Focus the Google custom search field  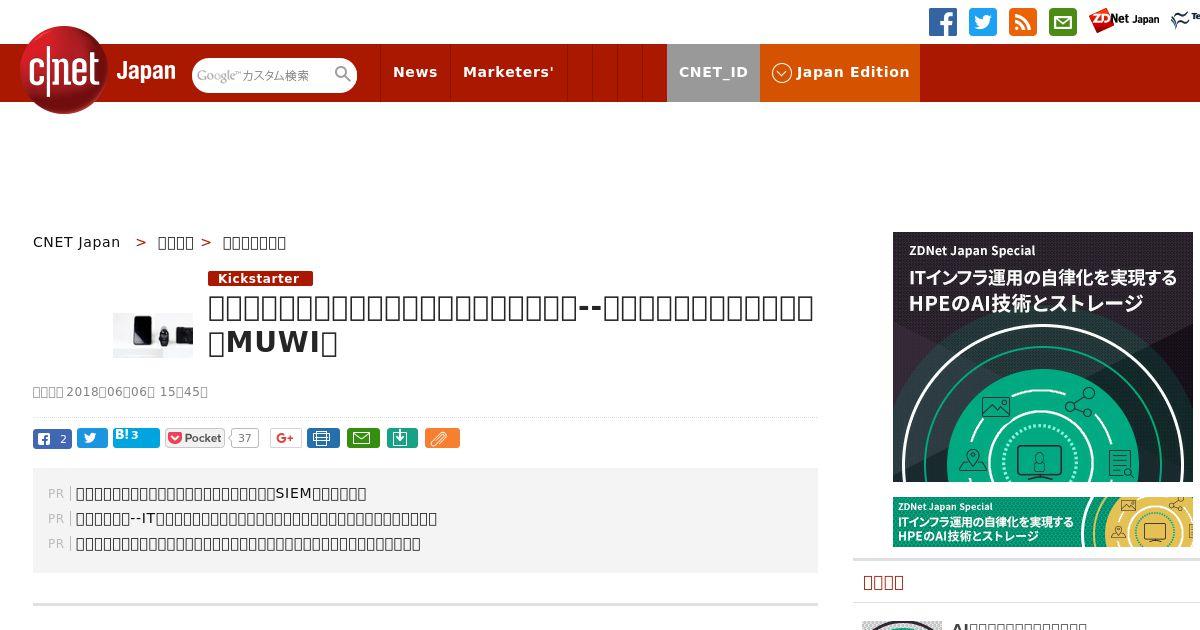[262, 75]
